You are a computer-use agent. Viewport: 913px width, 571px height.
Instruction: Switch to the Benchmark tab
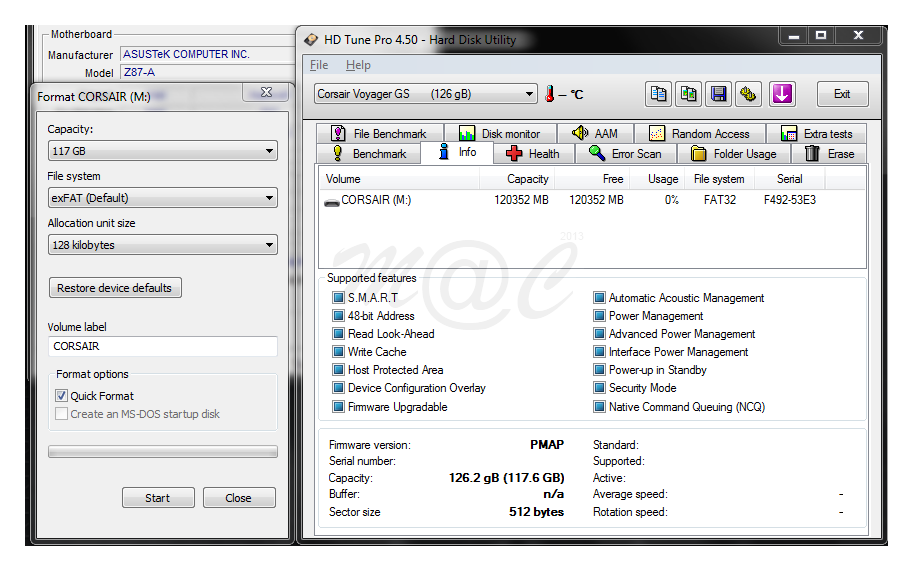click(x=369, y=154)
